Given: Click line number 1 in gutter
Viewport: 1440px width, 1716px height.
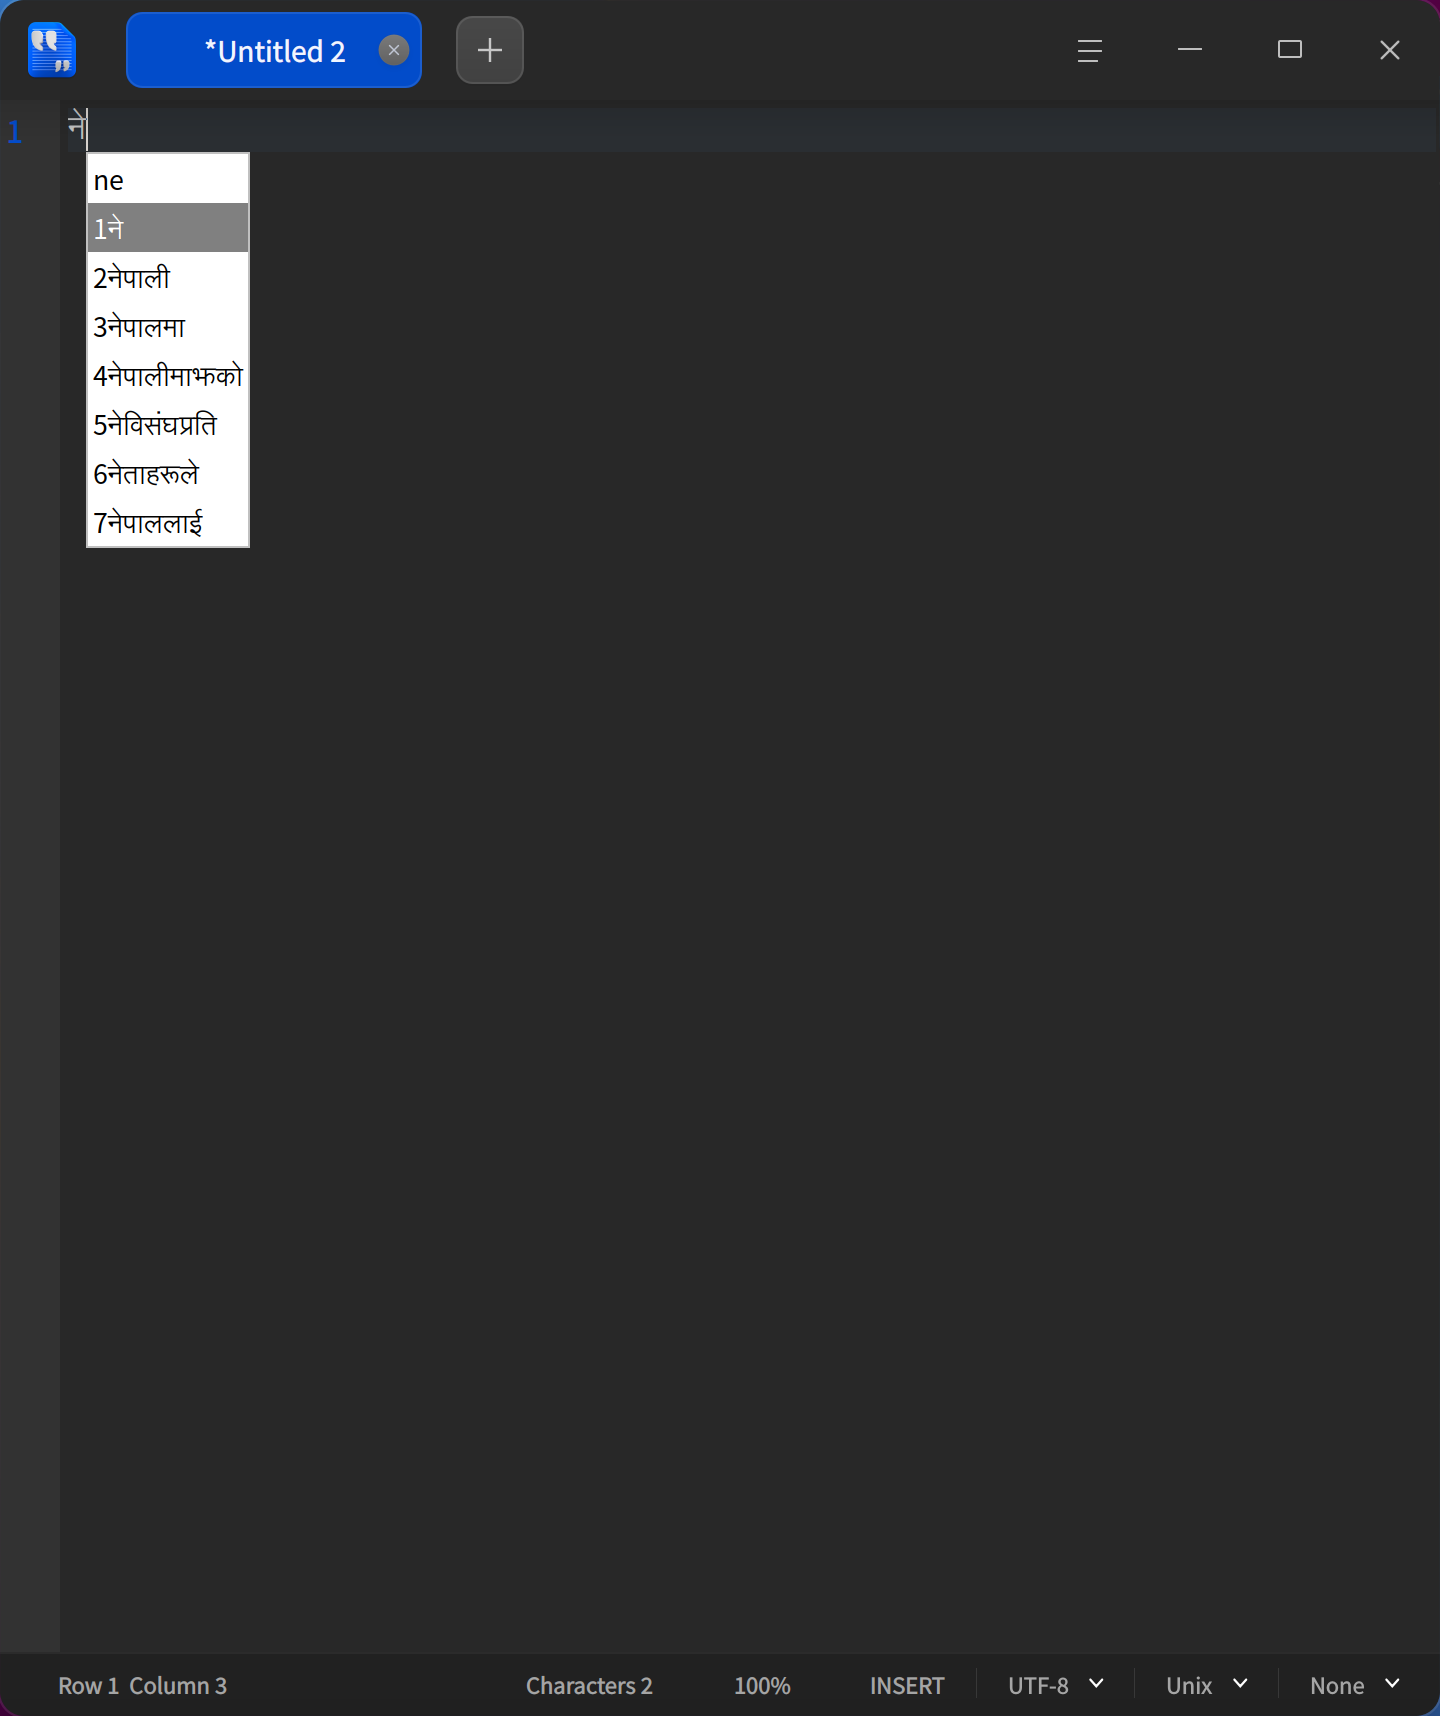Looking at the screenshot, I should pyautogui.click(x=15, y=131).
